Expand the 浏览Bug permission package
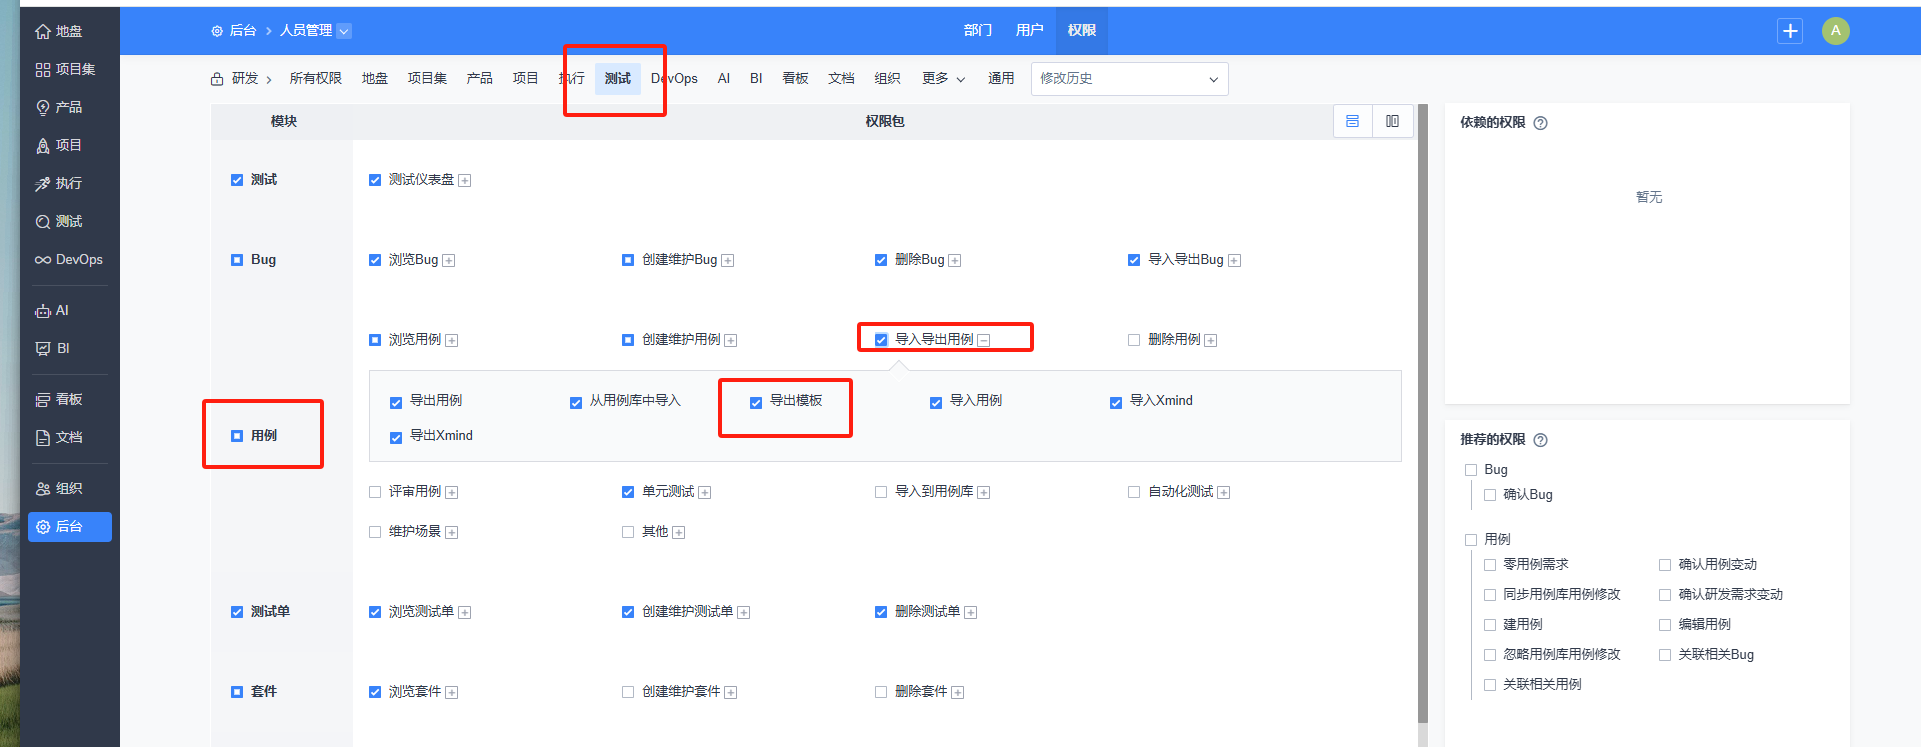This screenshot has width=1921, height=747. click(x=449, y=261)
